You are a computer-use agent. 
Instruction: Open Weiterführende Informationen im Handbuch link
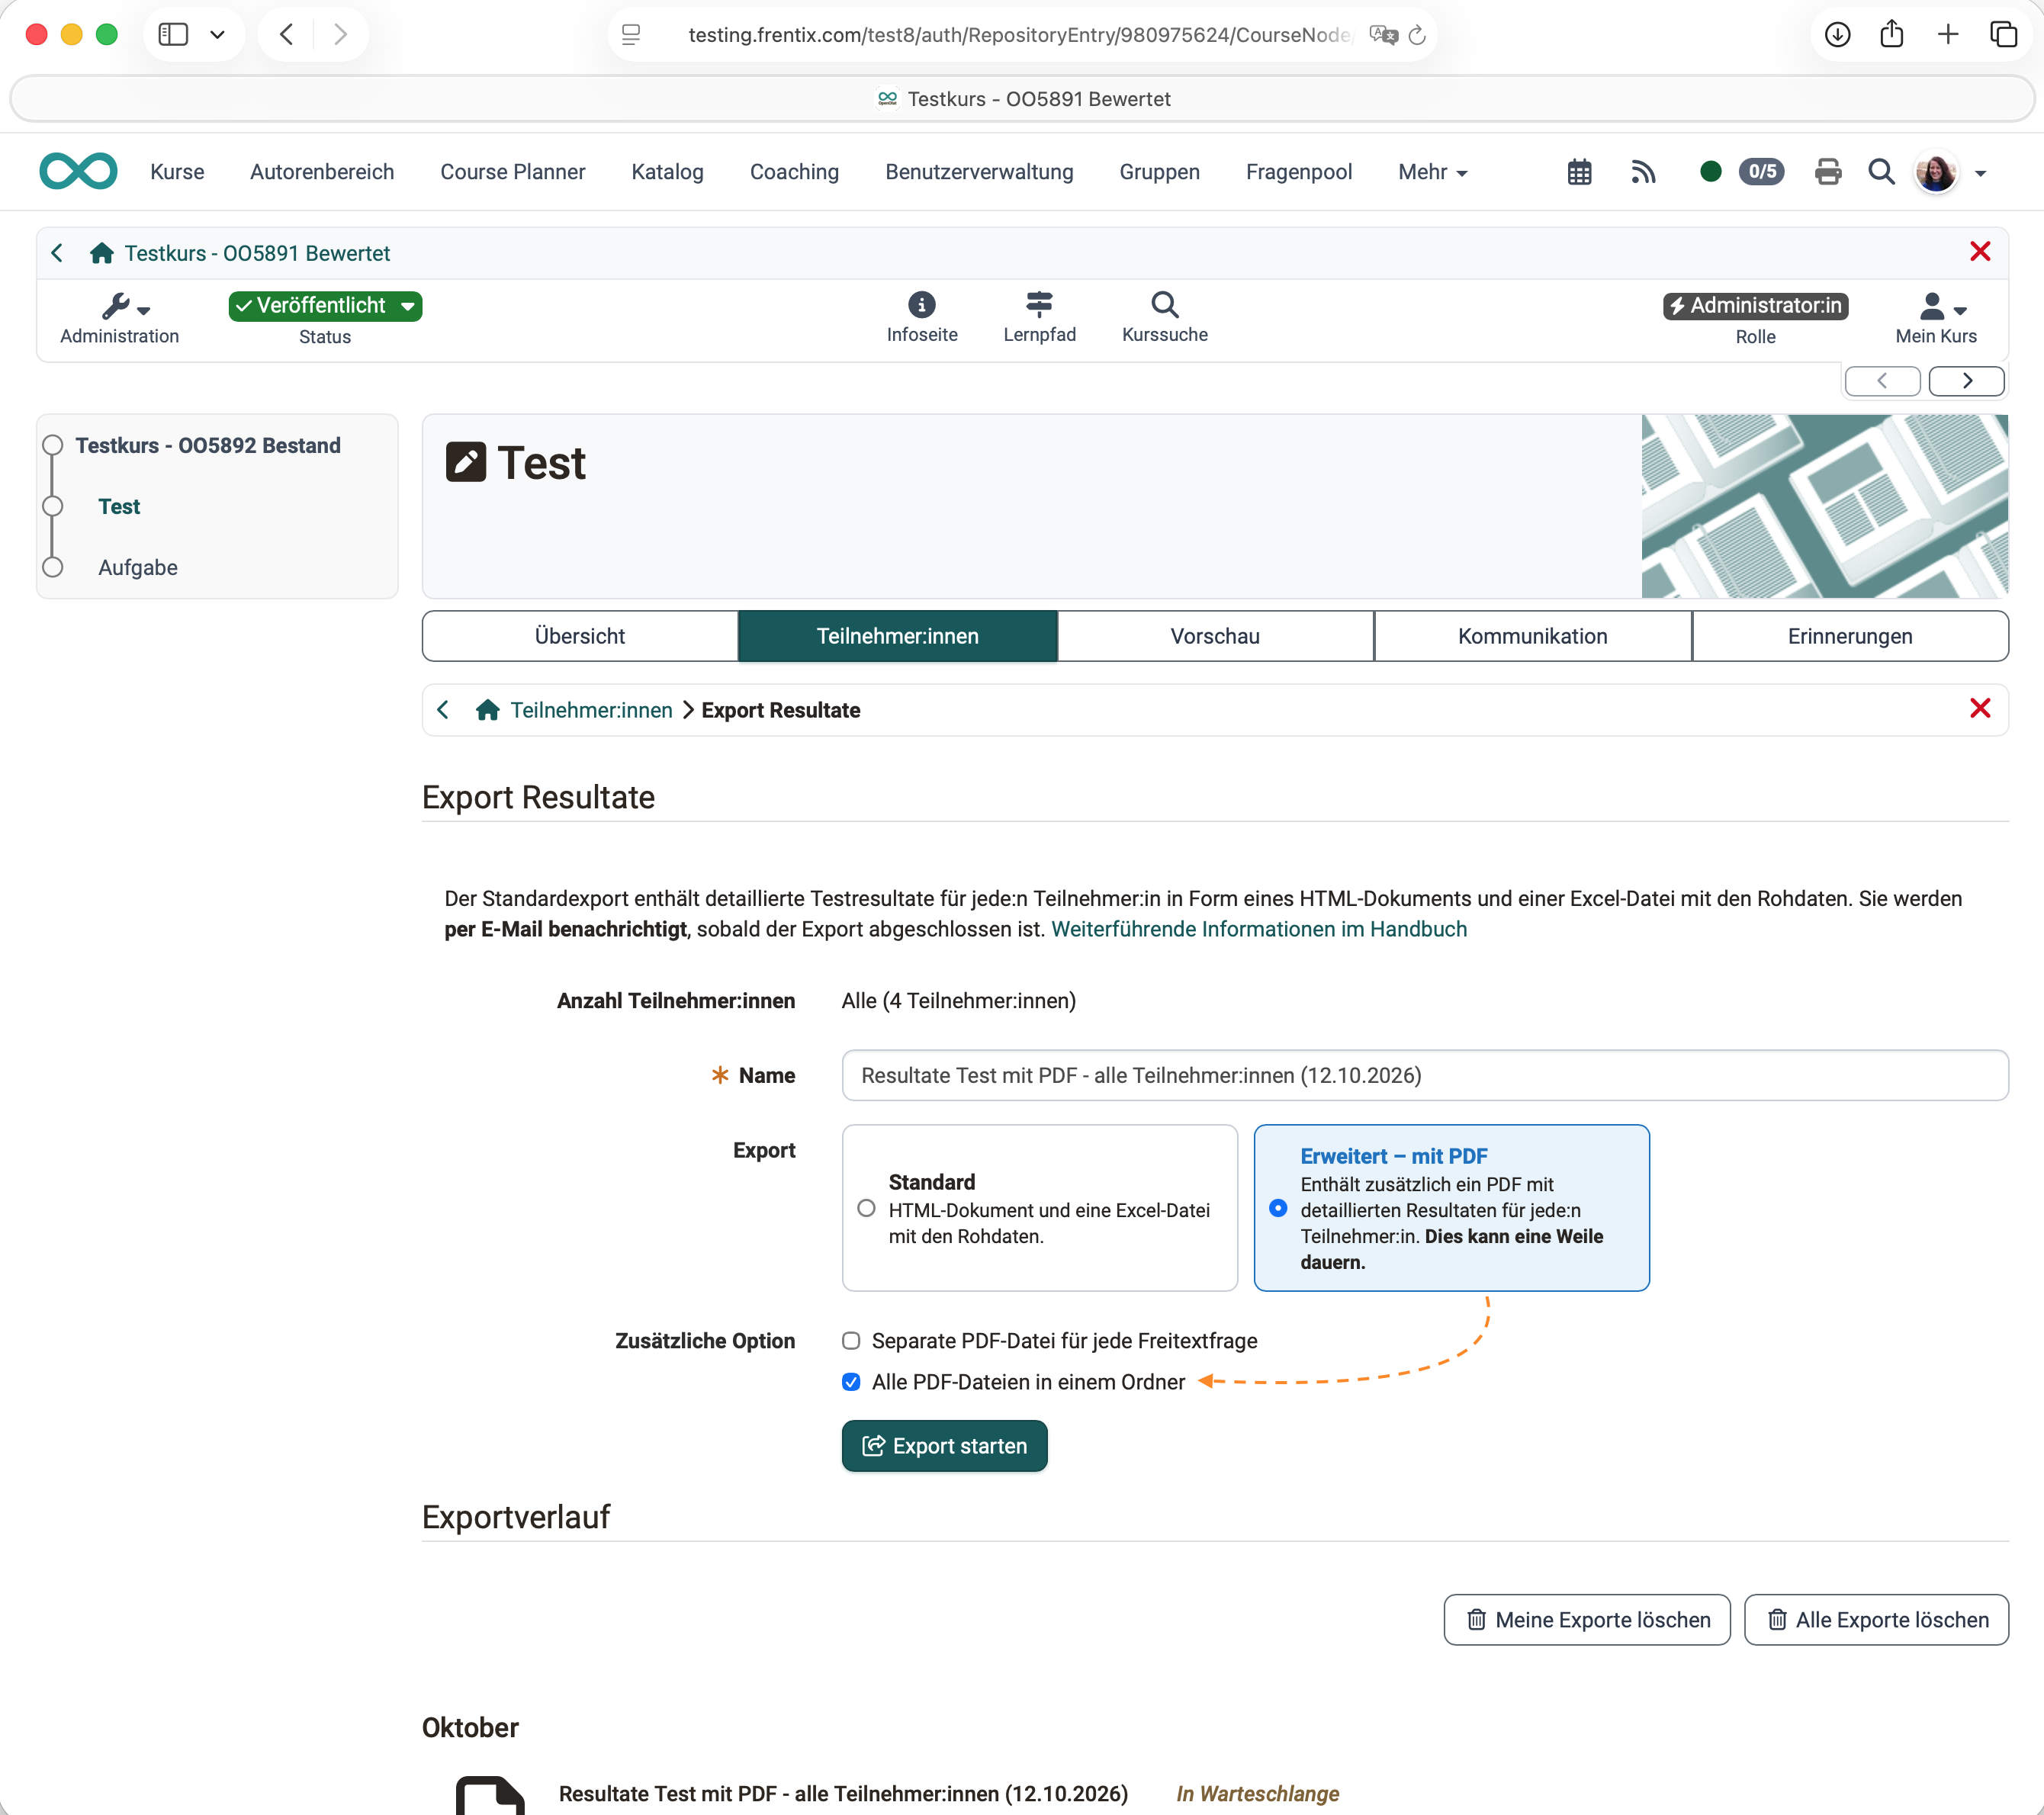[x=1259, y=929]
